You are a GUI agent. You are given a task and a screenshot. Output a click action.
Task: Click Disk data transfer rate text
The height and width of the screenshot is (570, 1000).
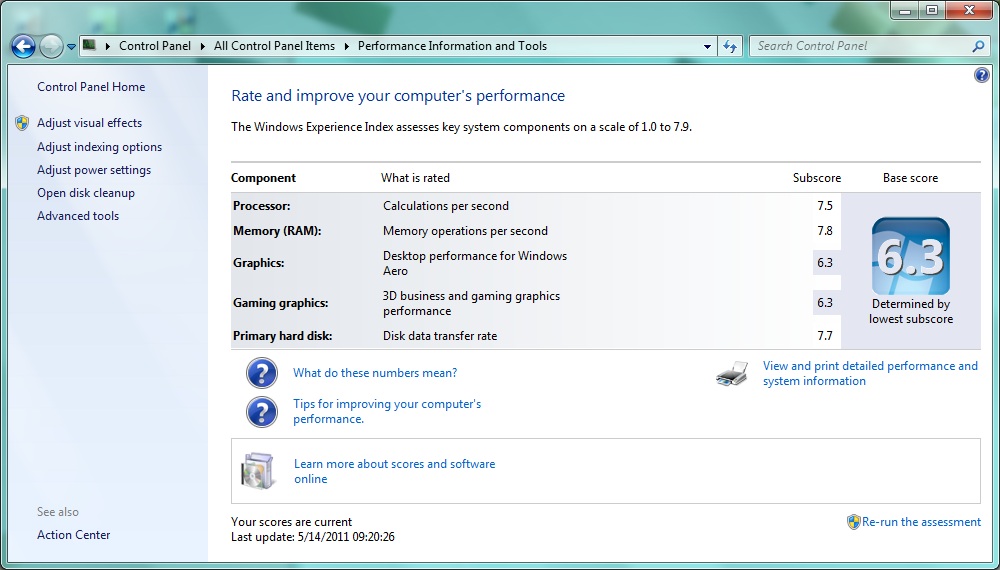pyautogui.click(x=440, y=336)
